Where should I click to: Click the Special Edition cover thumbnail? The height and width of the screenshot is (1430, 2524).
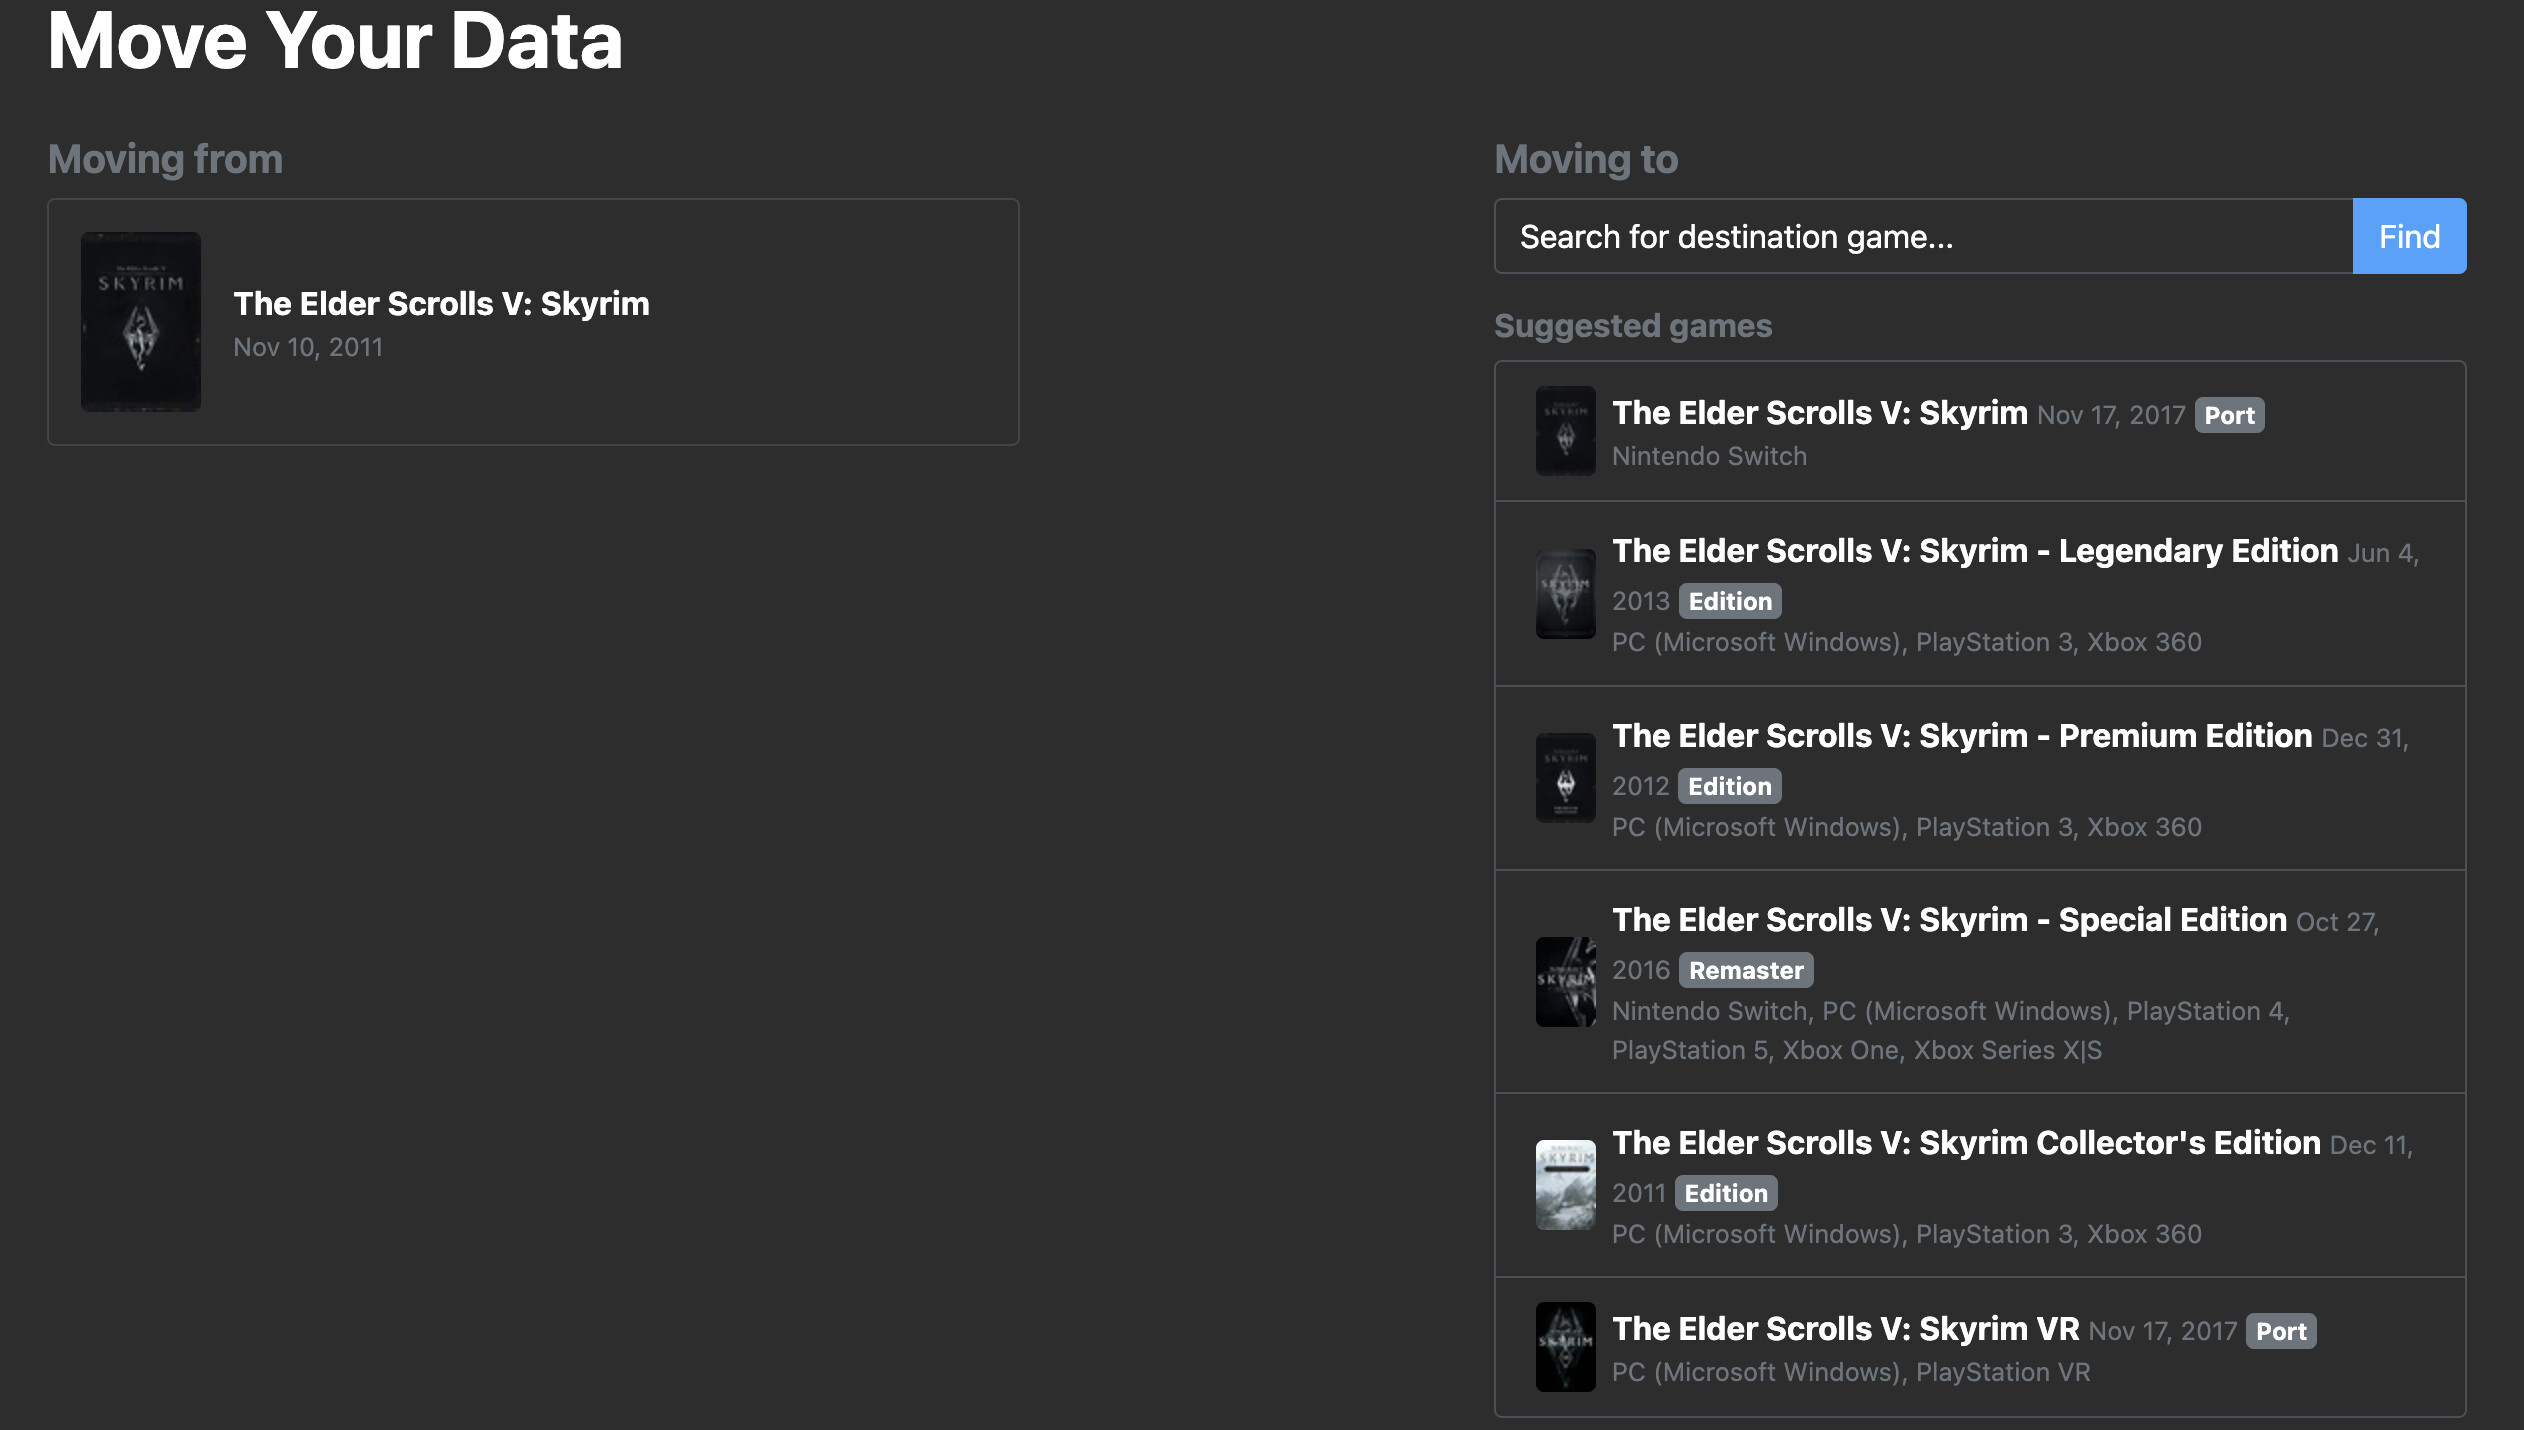[1565, 982]
